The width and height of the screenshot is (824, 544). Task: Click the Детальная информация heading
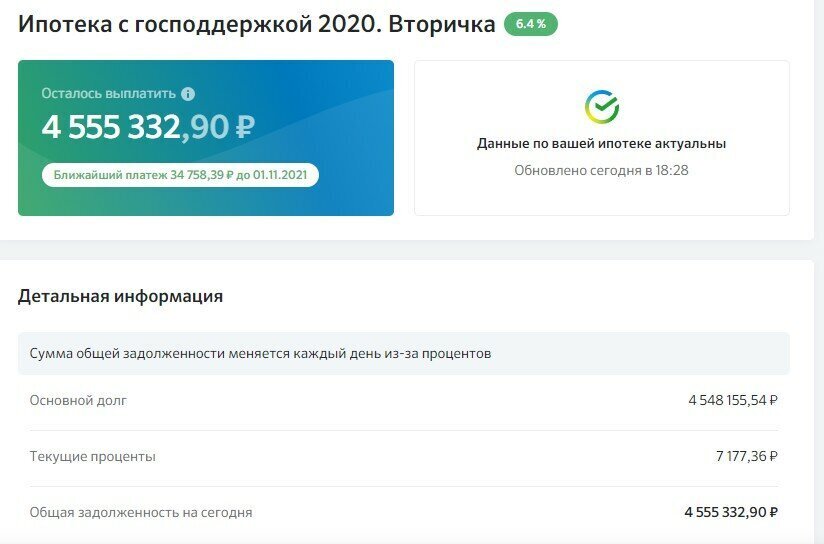coord(120,296)
